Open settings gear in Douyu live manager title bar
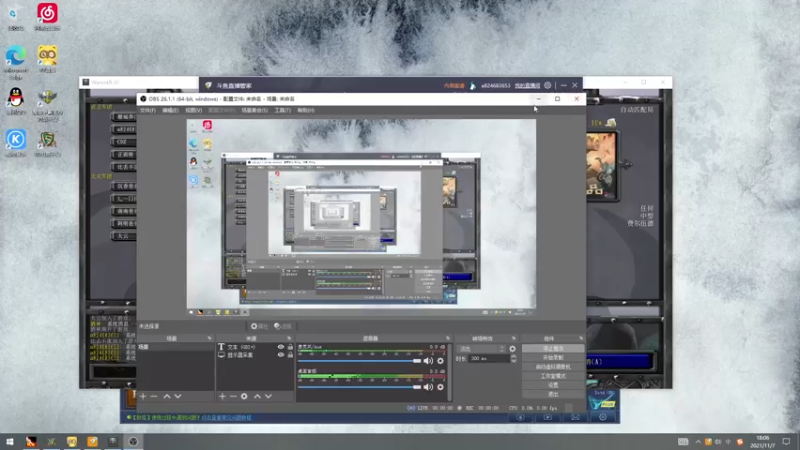Viewport: 800px width, 450px height. point(547,86)
